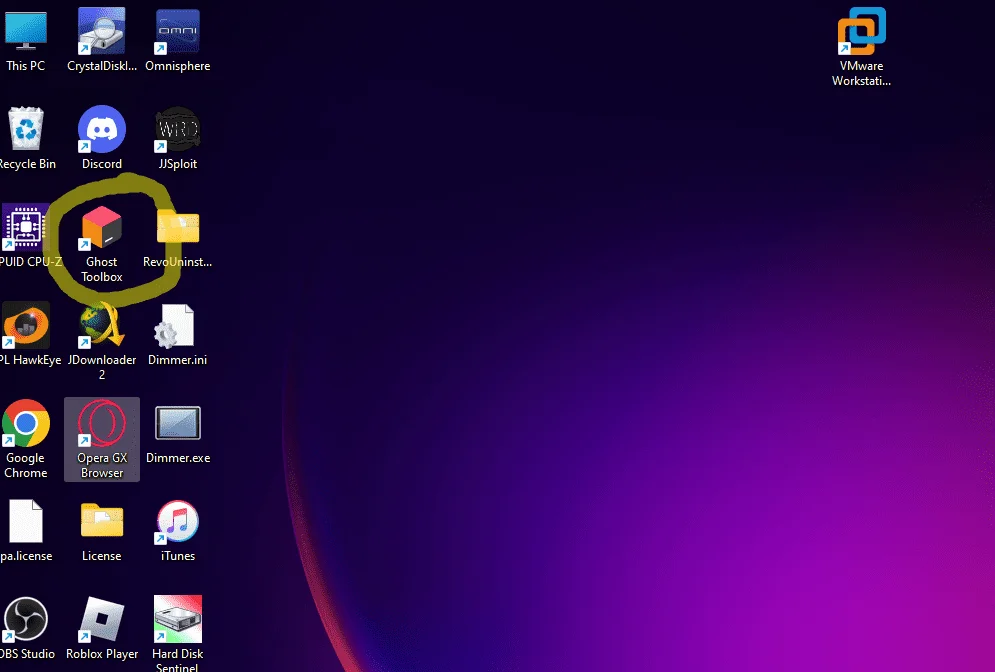Select the iTunes shortcut icon

(x=178, y=522)
